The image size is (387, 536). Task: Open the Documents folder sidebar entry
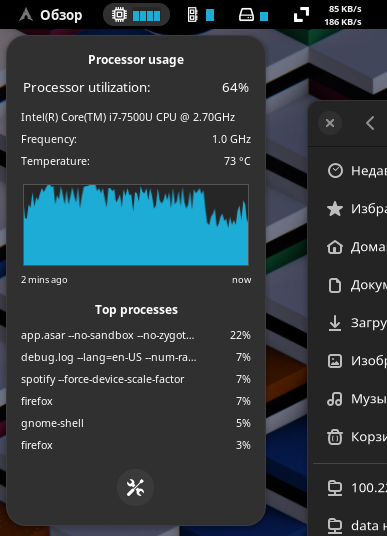356,285
